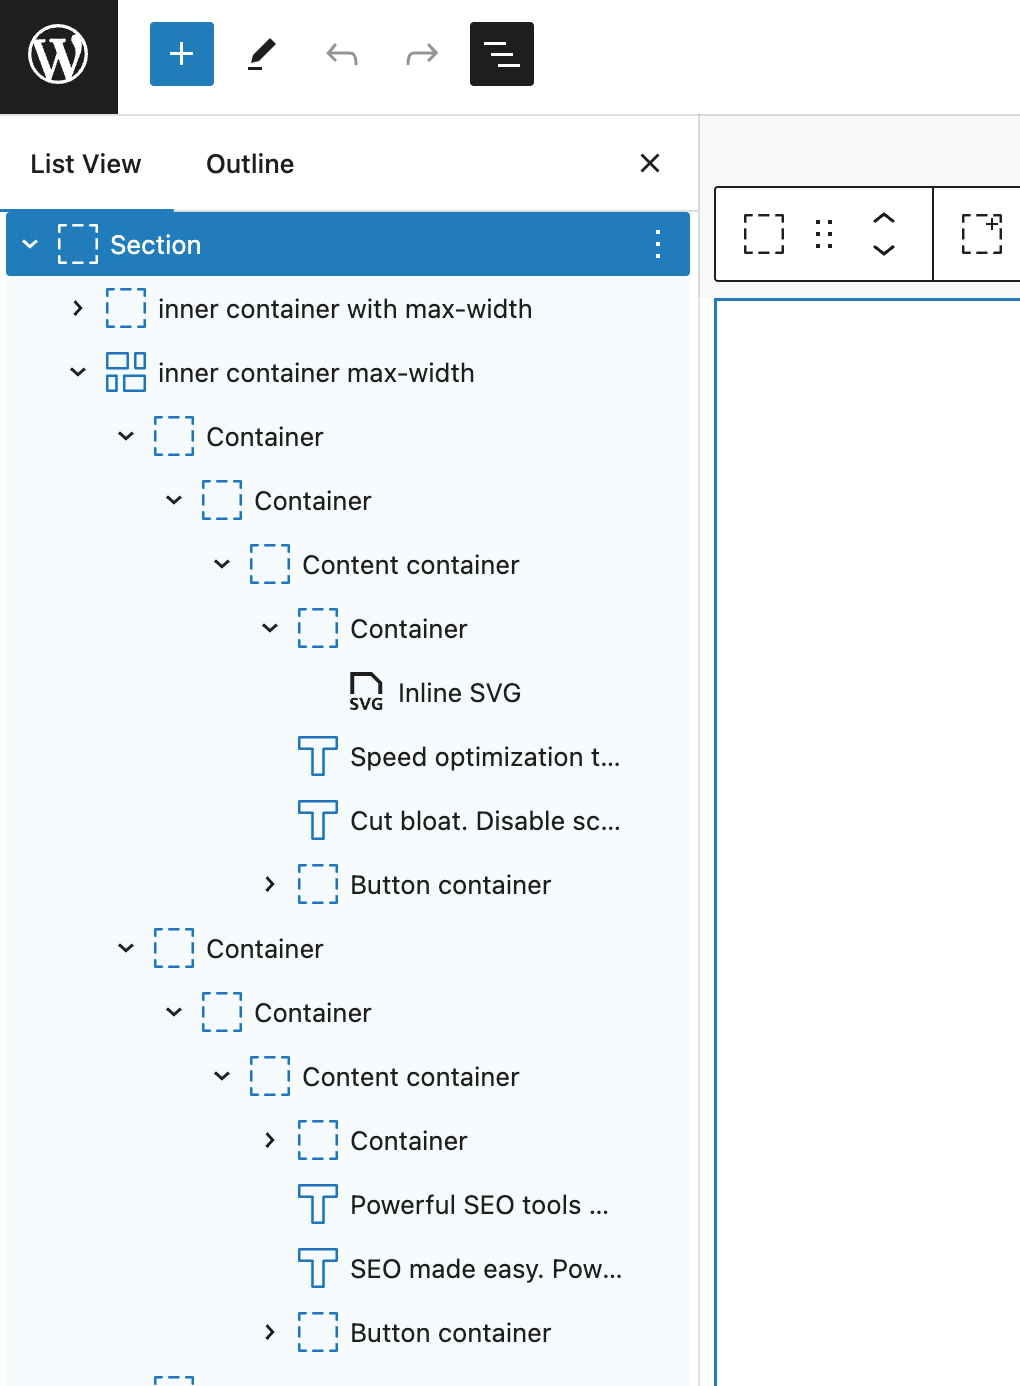
Task: Click text icon of Cut bloat block
Action: [318, 820]
